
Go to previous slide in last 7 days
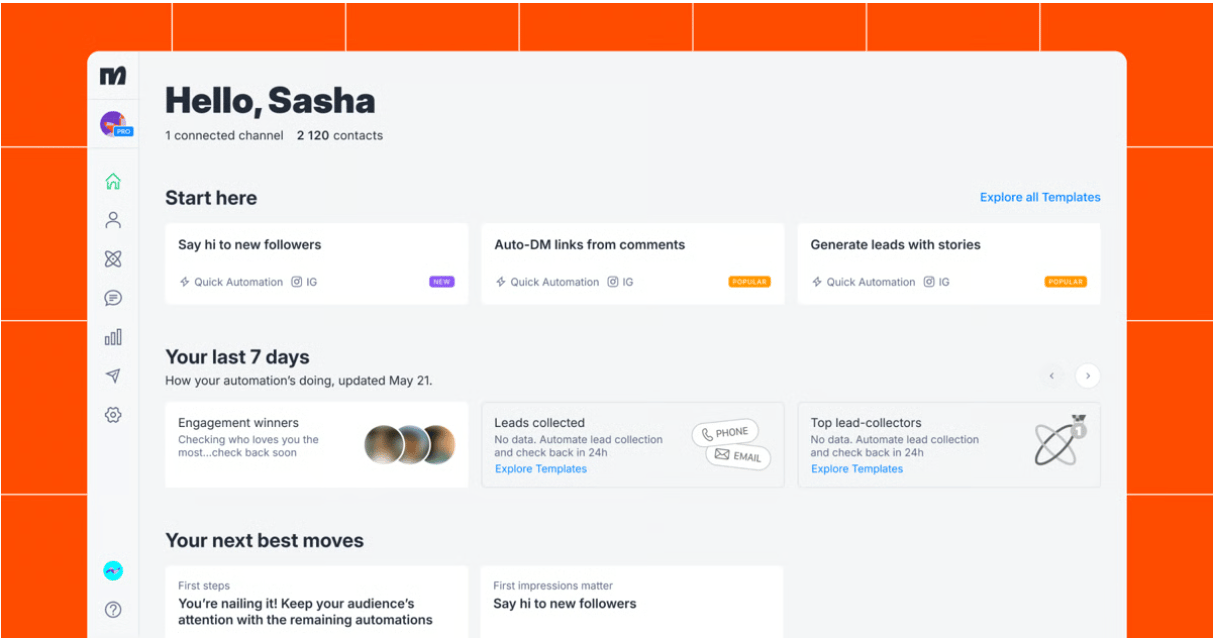coord(1051,376)
